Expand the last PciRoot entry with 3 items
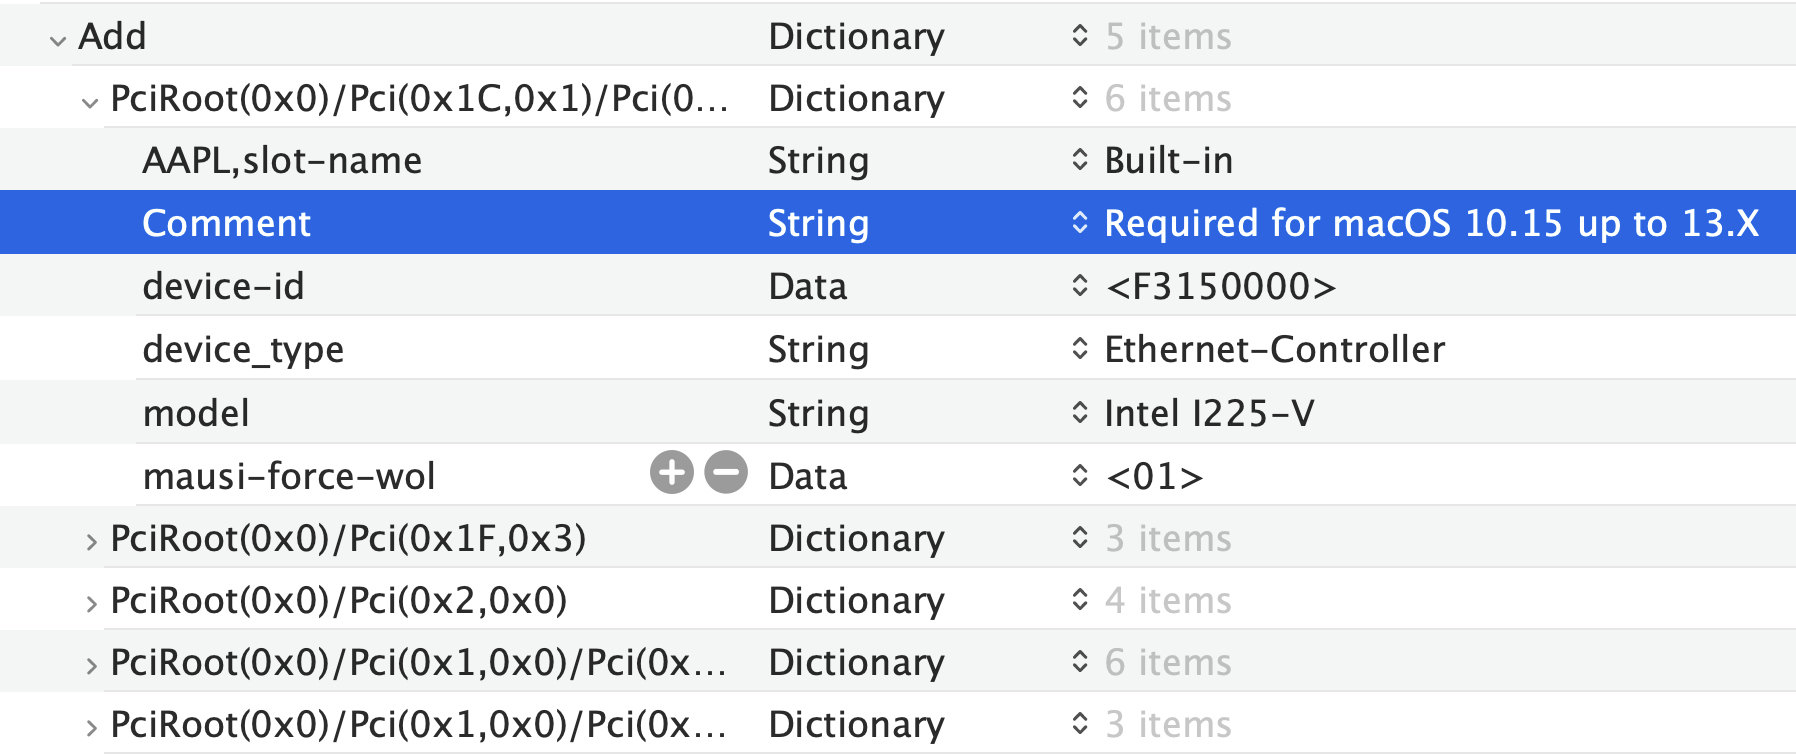Image resolution: width=1796 pixels, height=754 pixels. pyautogui.click(x=91, y=728)
